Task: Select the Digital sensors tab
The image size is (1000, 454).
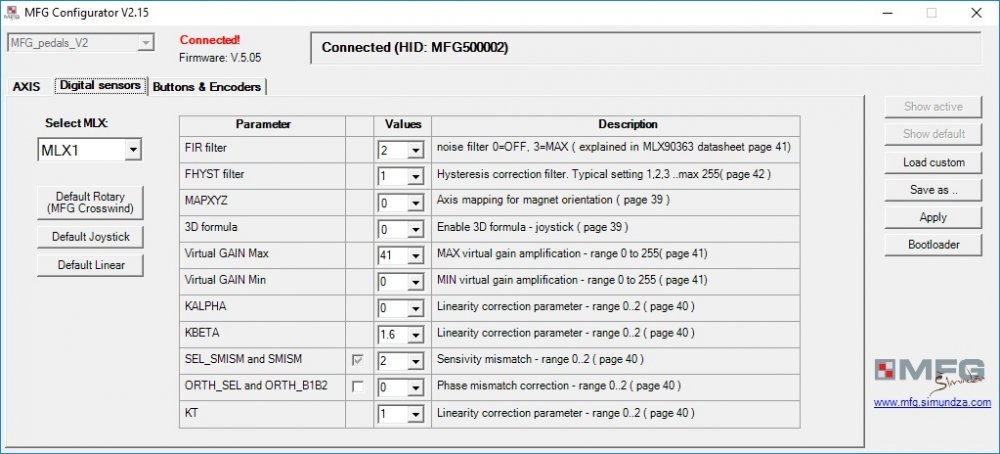Action: [100, 85]
